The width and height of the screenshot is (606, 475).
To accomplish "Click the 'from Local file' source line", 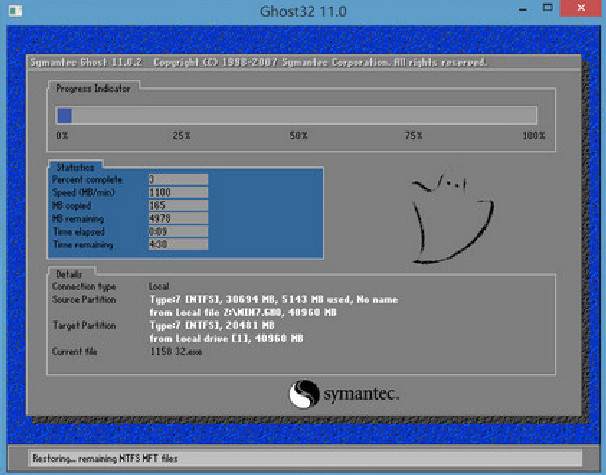I will (x=243, y=312).
